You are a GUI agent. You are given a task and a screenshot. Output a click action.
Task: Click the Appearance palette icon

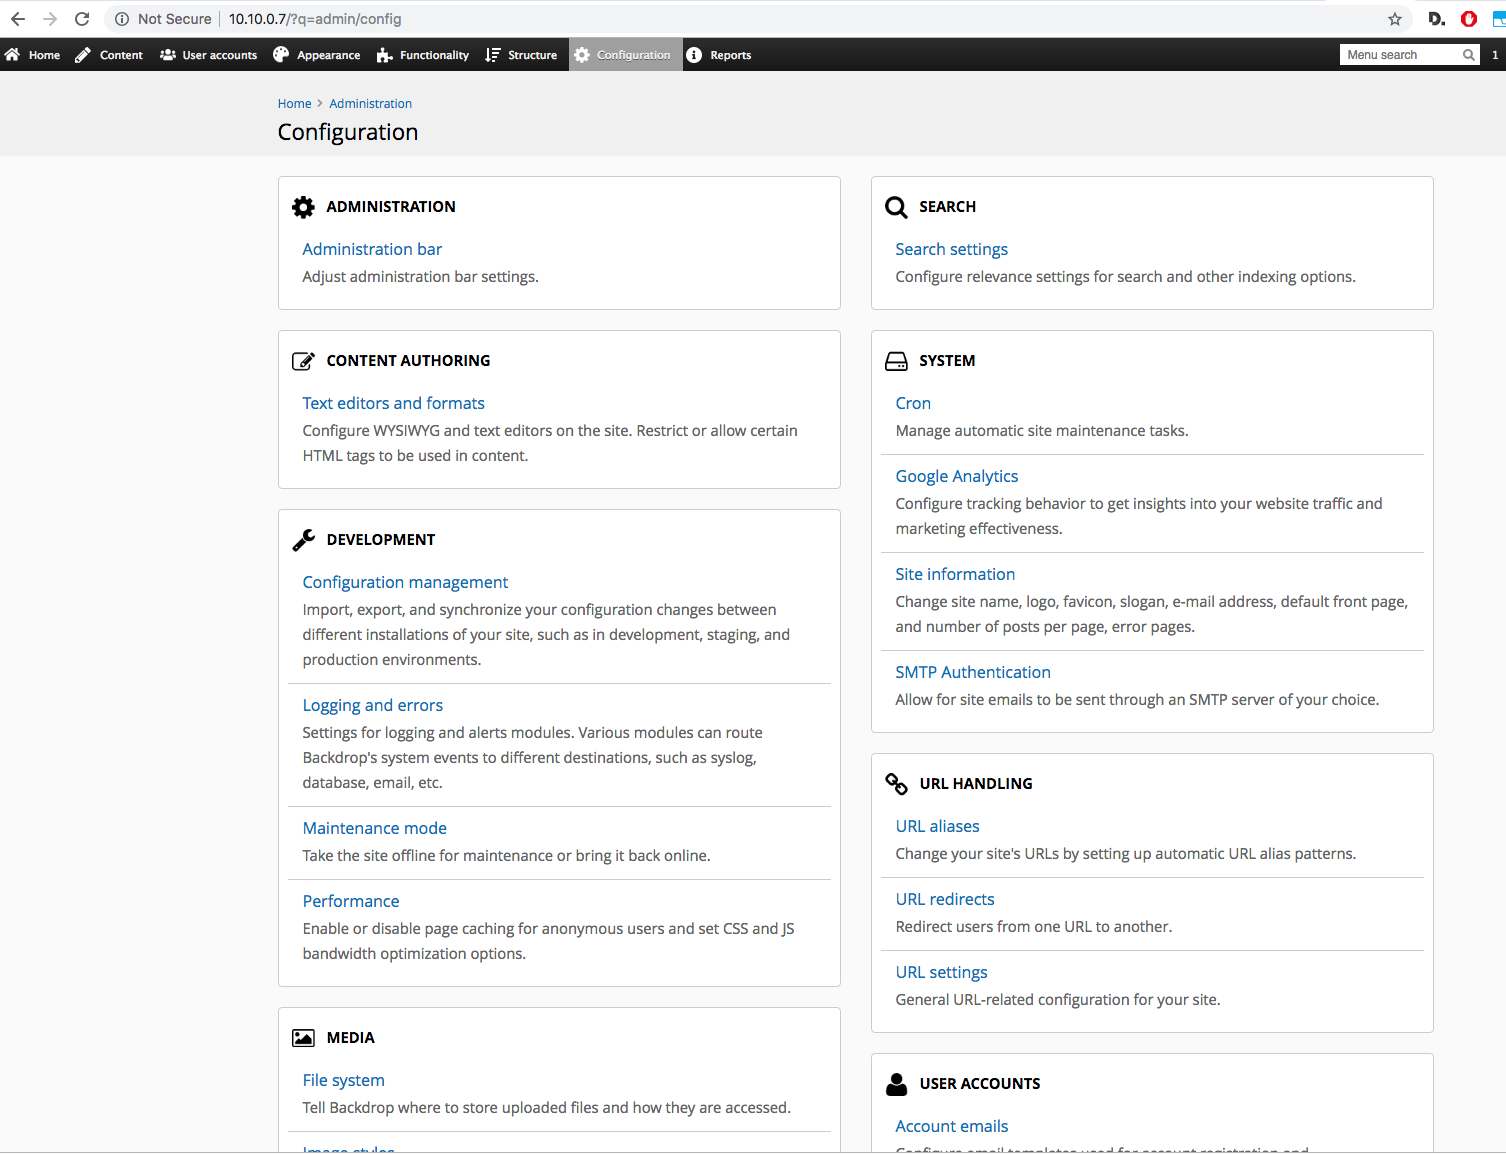pyautogui.click(x=281, y=55)
